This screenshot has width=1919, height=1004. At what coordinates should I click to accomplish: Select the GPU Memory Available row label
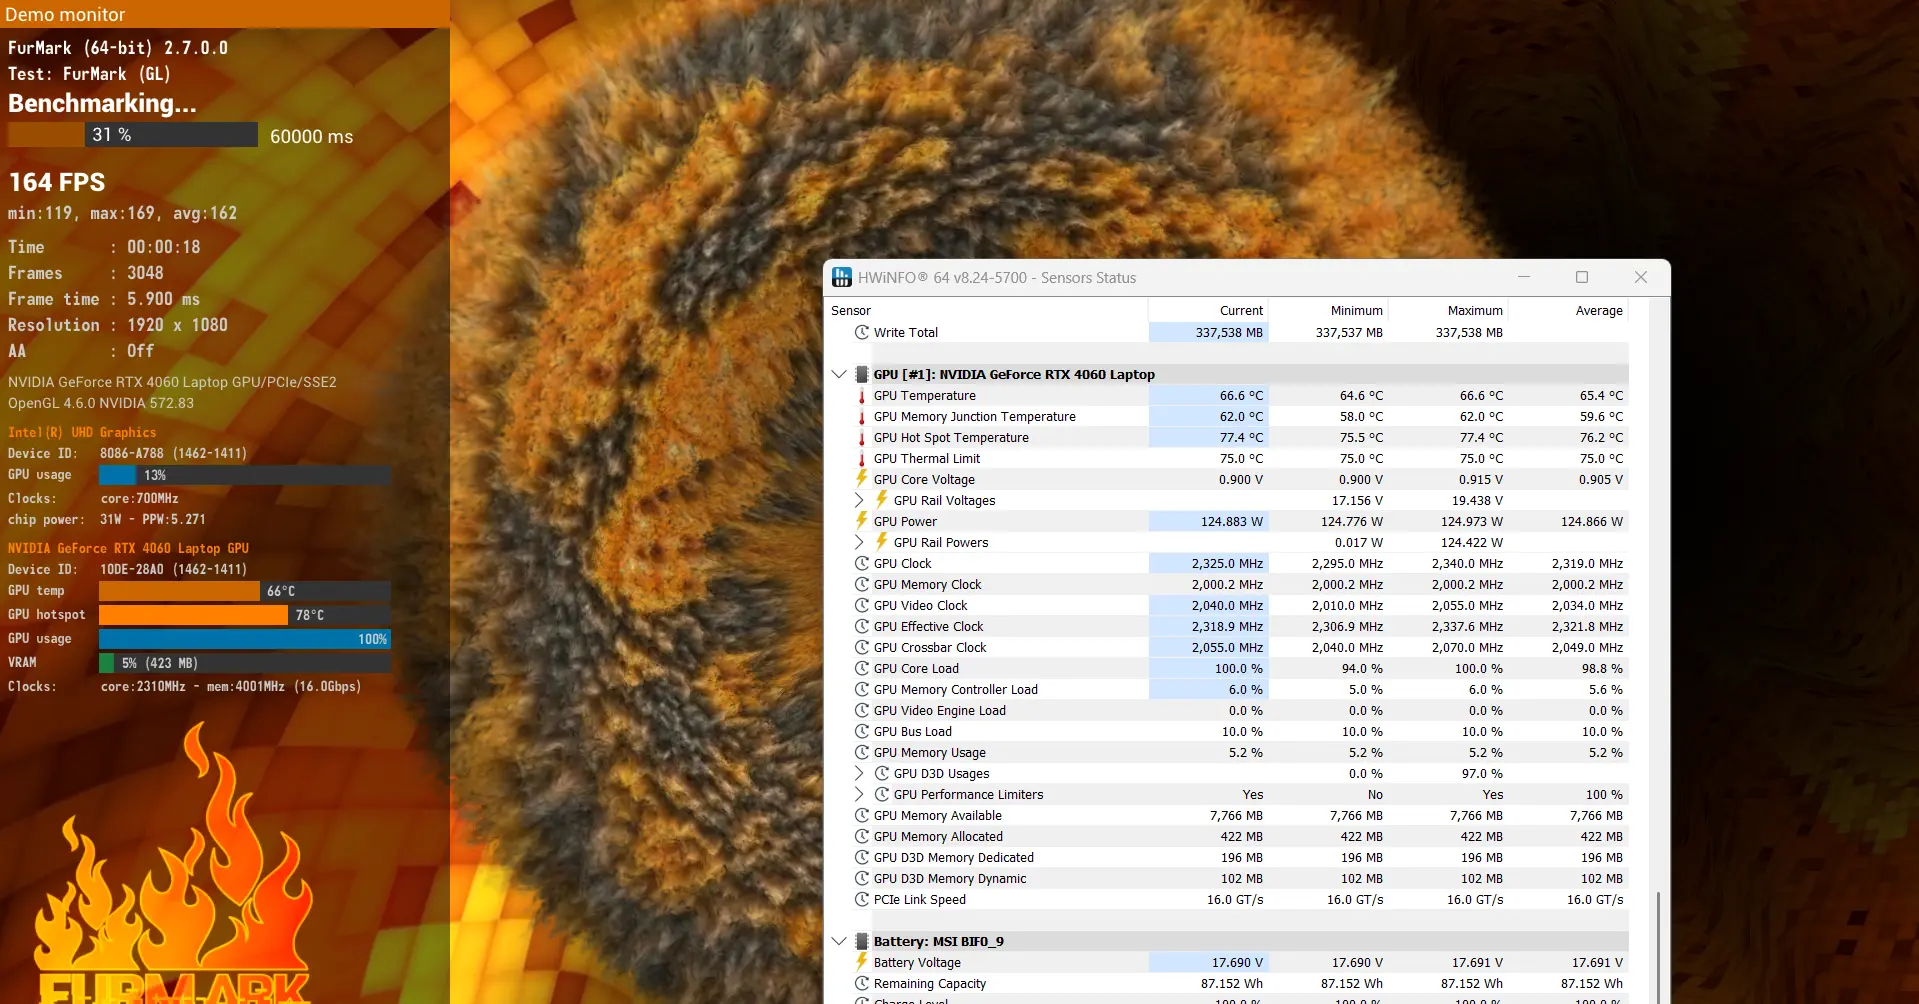(937, 816)
